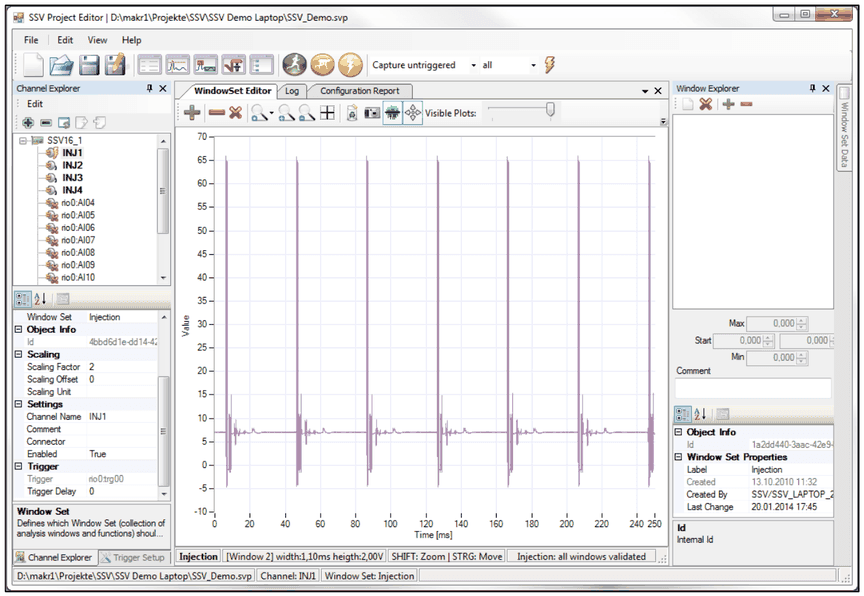Collapse the SSV16_1 tree node
The height and width of the screenshot is (596, 864).
point(23,140)
